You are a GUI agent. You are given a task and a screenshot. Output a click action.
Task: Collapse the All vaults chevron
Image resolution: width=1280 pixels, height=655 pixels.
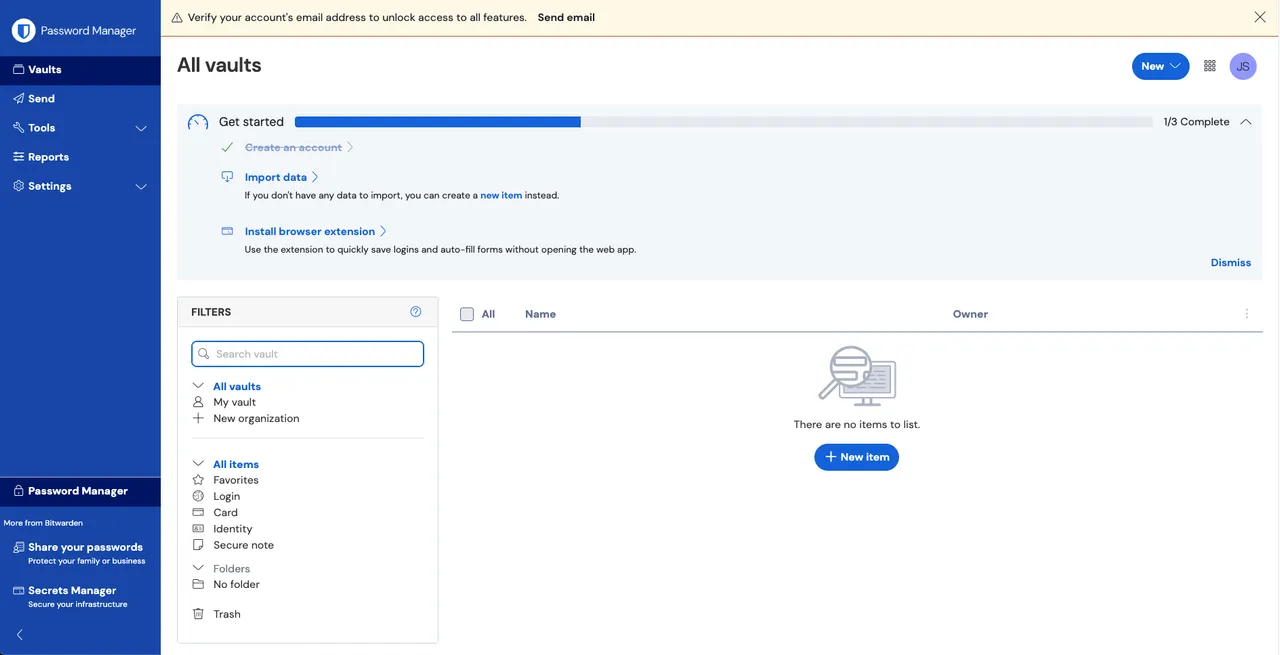point(198,386)
